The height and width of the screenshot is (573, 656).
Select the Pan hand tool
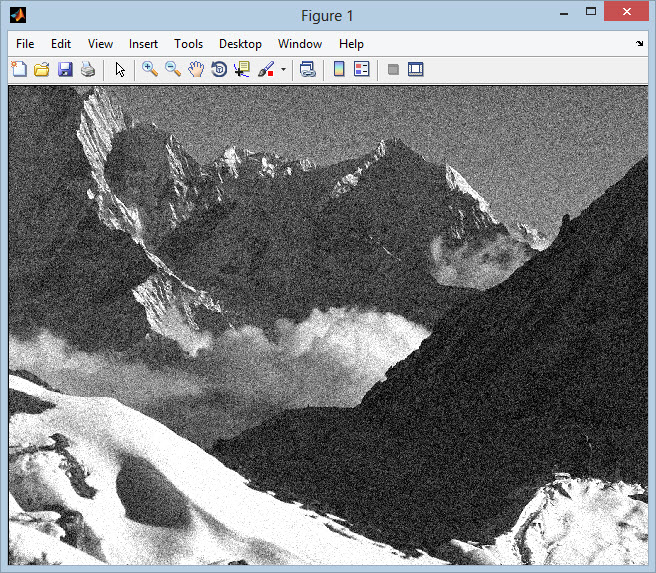click(x=196, y=69)
